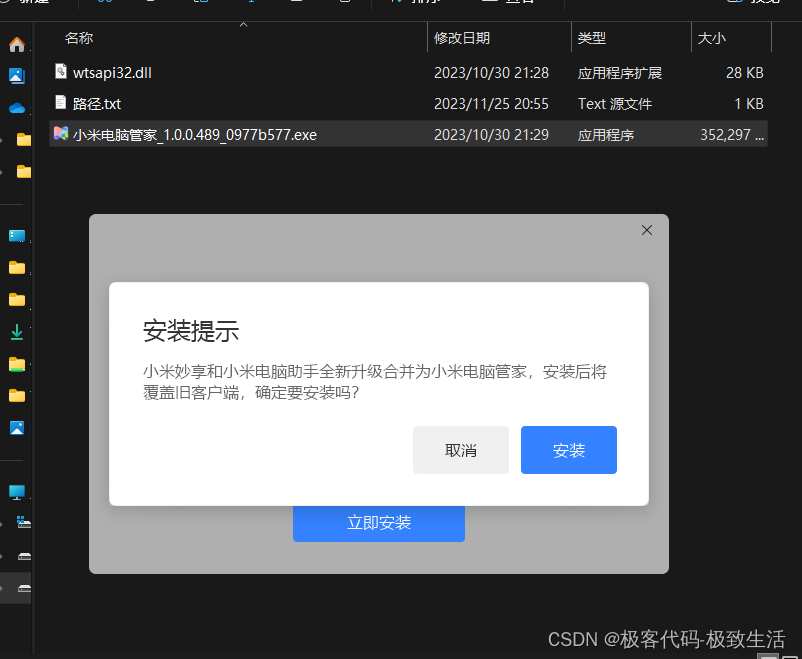Click the wtsapi32.dll file icon
The width and height of the screenshot is (802, 659).
61,71
